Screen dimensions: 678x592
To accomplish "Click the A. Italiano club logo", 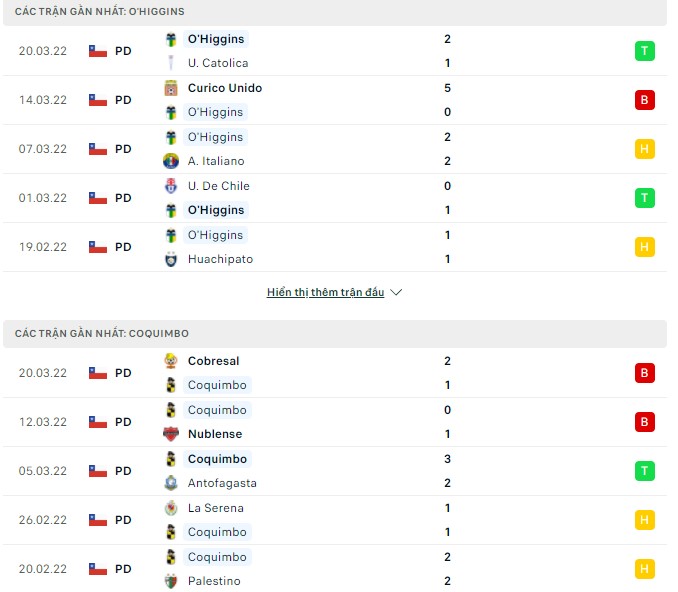I will 171,161.
